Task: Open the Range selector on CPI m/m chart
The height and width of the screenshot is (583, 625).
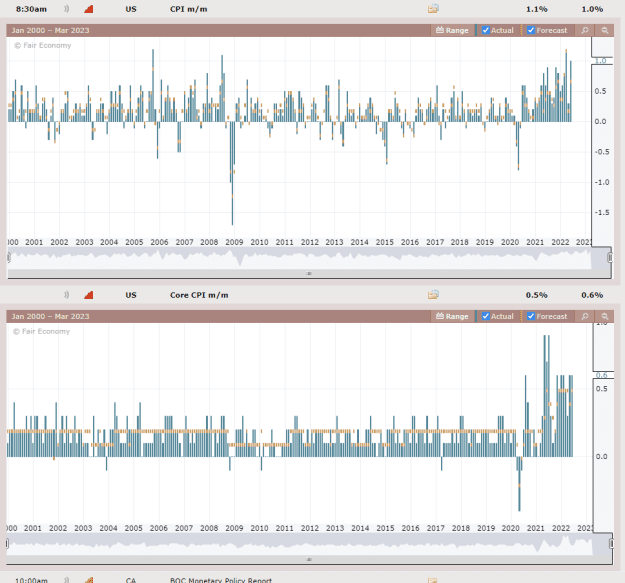Action: 452,30
